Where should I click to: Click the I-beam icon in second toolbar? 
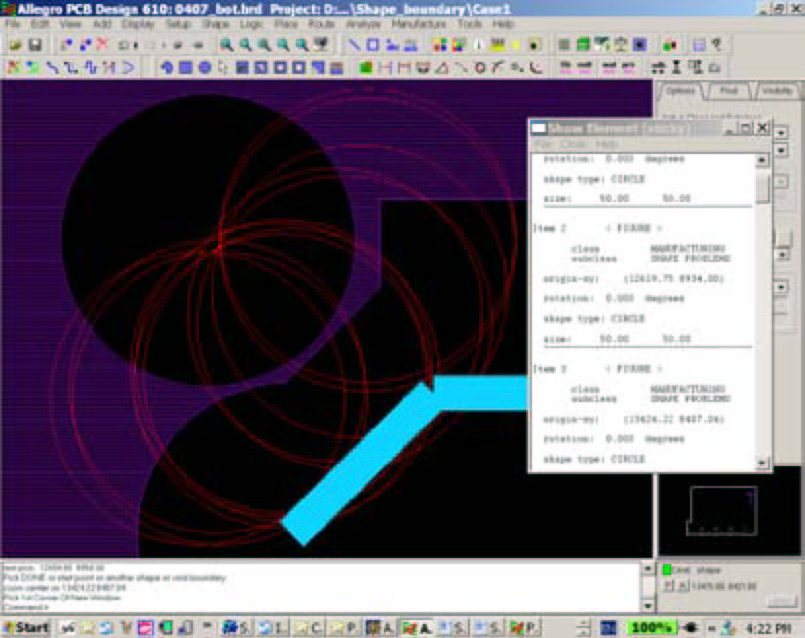point(677,67)
